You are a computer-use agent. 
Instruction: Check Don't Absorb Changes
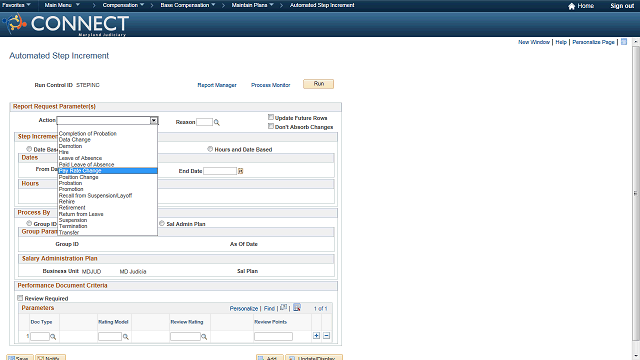[x=271, y=127]
